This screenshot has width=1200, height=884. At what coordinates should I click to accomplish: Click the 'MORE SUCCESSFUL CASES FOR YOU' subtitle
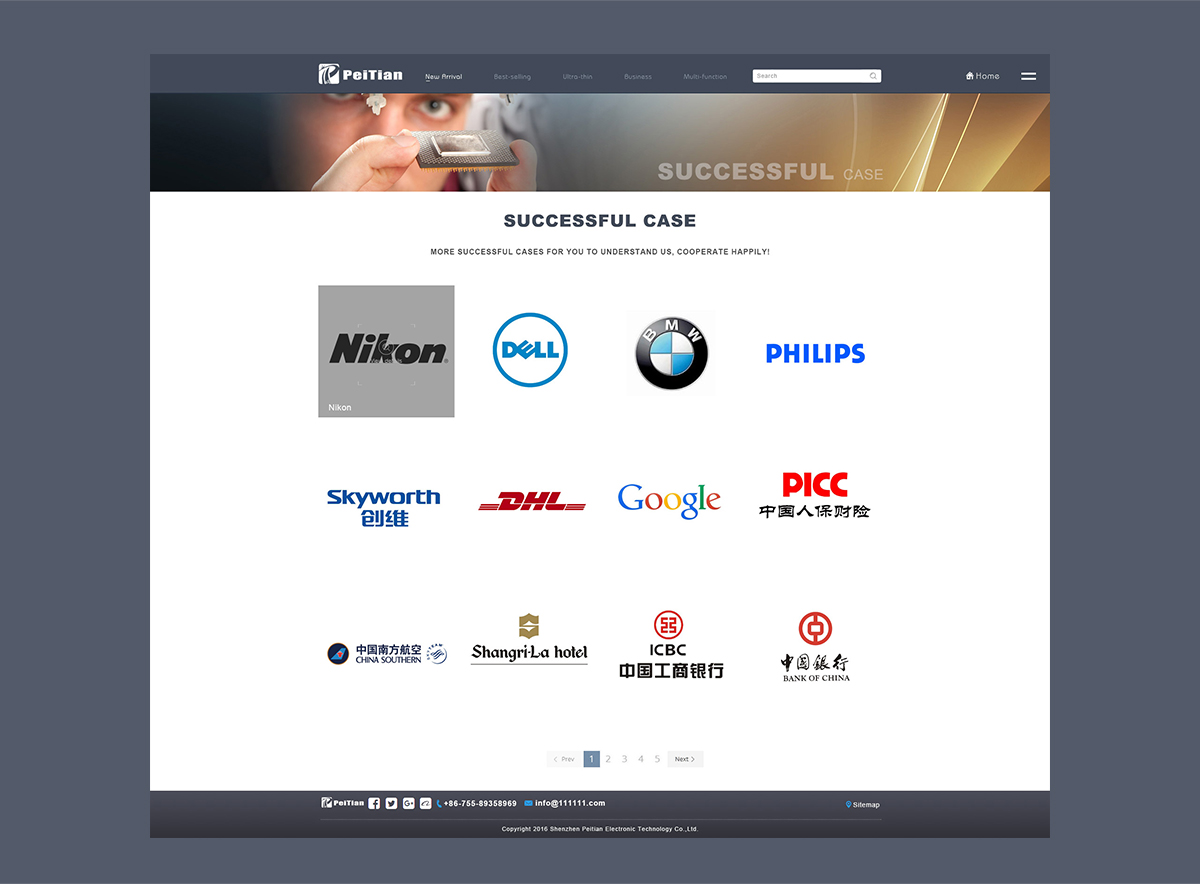pyautogui.click(x=600, y=252)
